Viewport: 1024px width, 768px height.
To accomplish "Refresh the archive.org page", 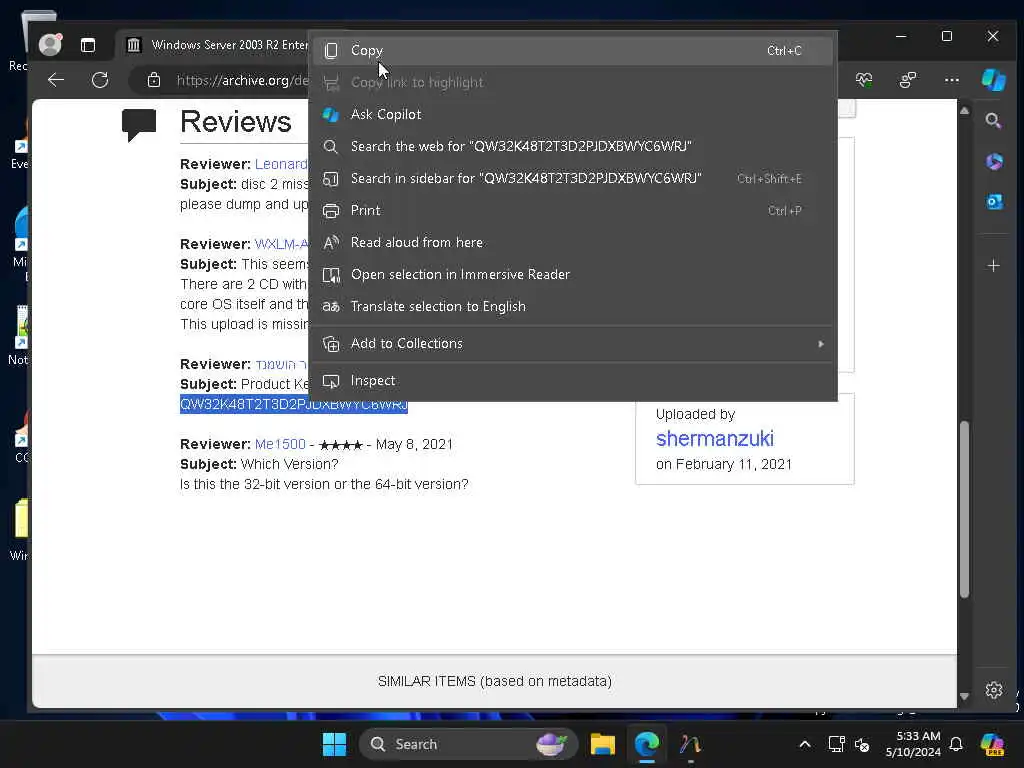I will [100, 80].
